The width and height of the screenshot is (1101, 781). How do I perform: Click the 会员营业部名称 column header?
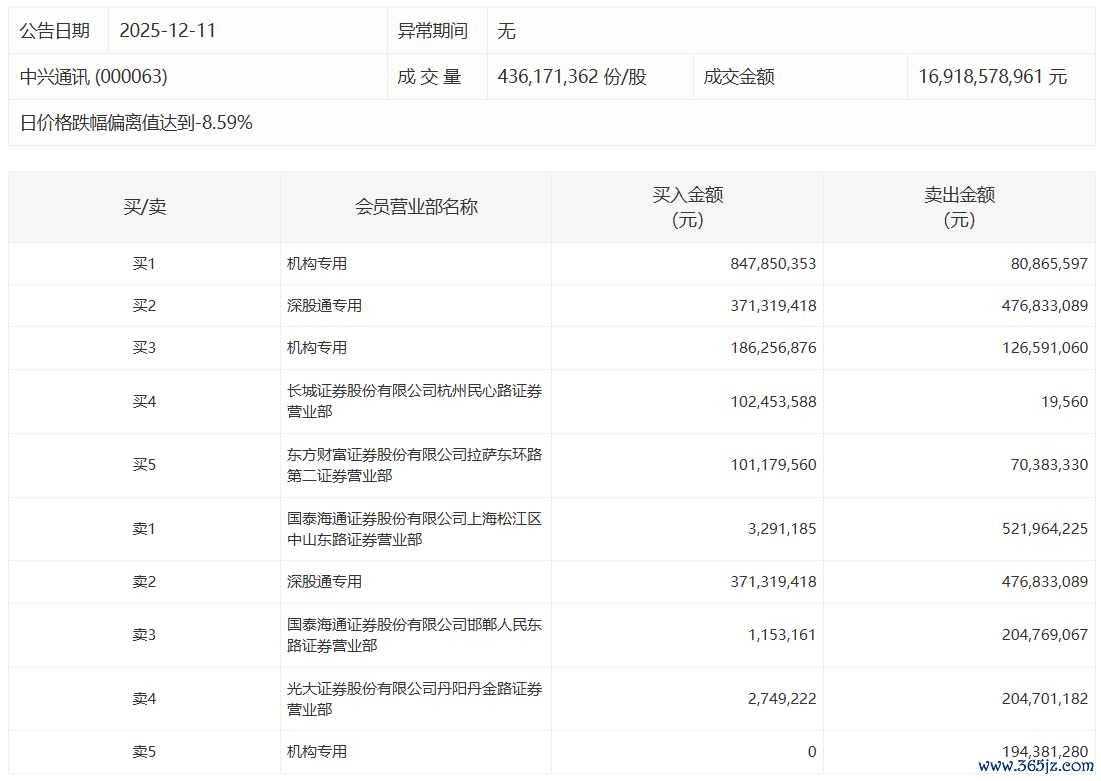[x=416, y=207]
